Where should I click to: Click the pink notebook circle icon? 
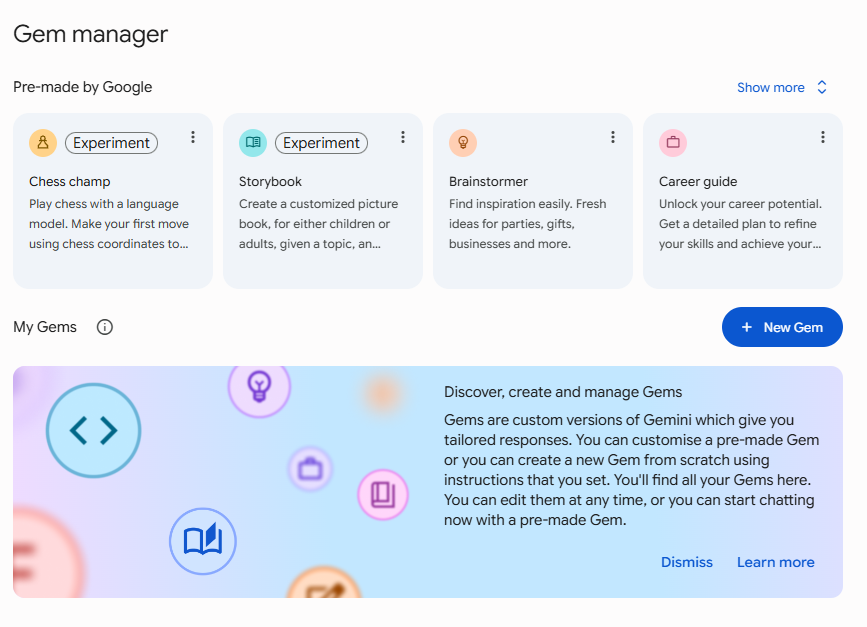point(383,494)
